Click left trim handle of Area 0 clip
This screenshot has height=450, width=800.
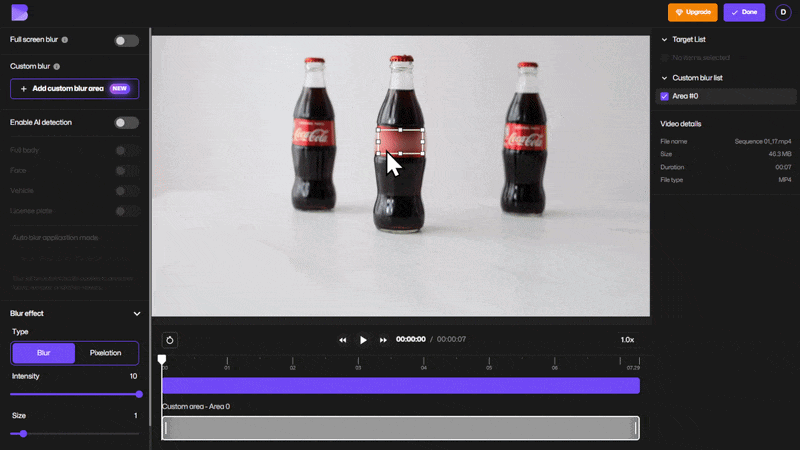click(166, 428)
